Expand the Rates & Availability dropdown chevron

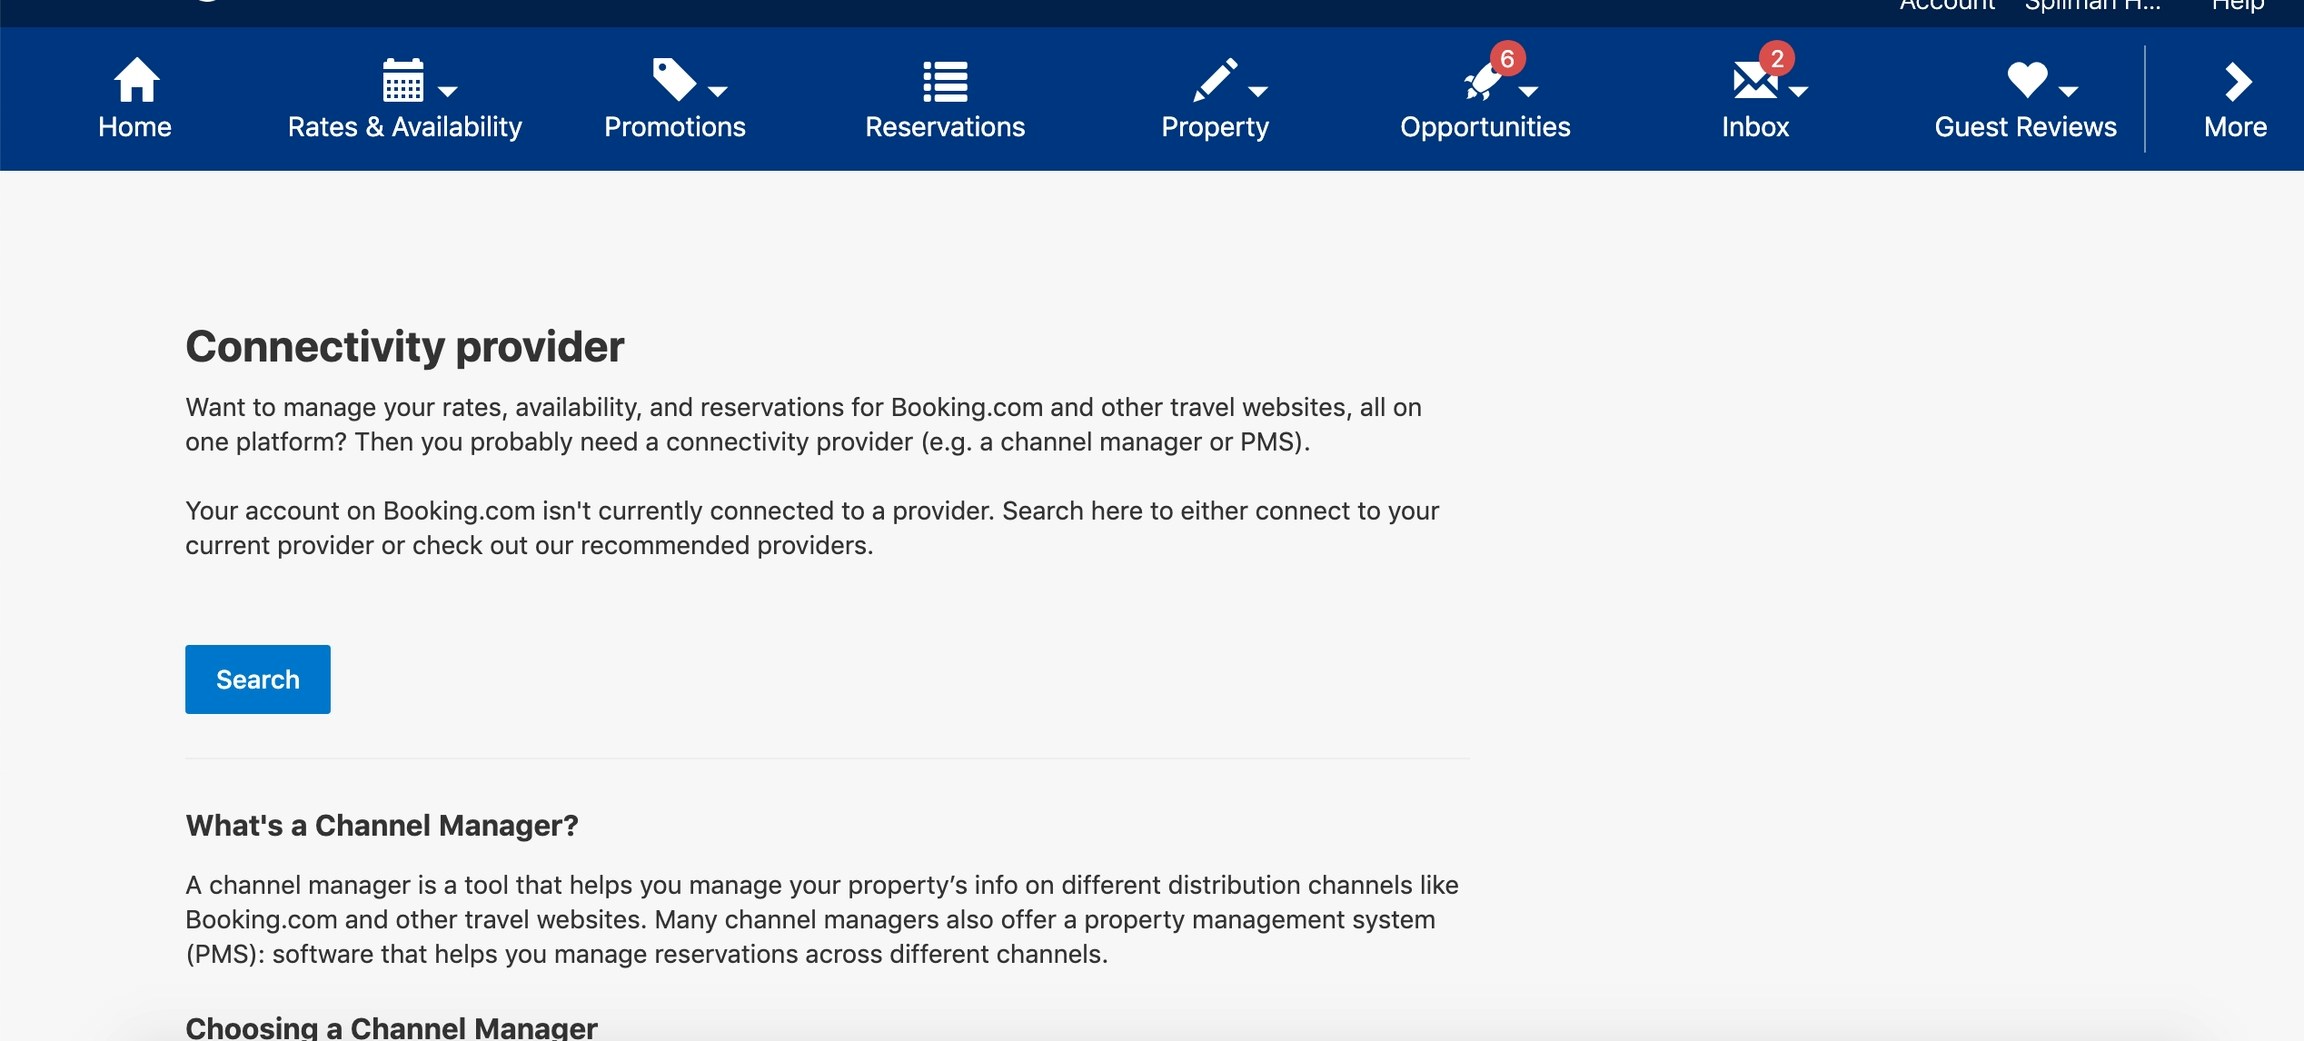[x=447, y=90]
